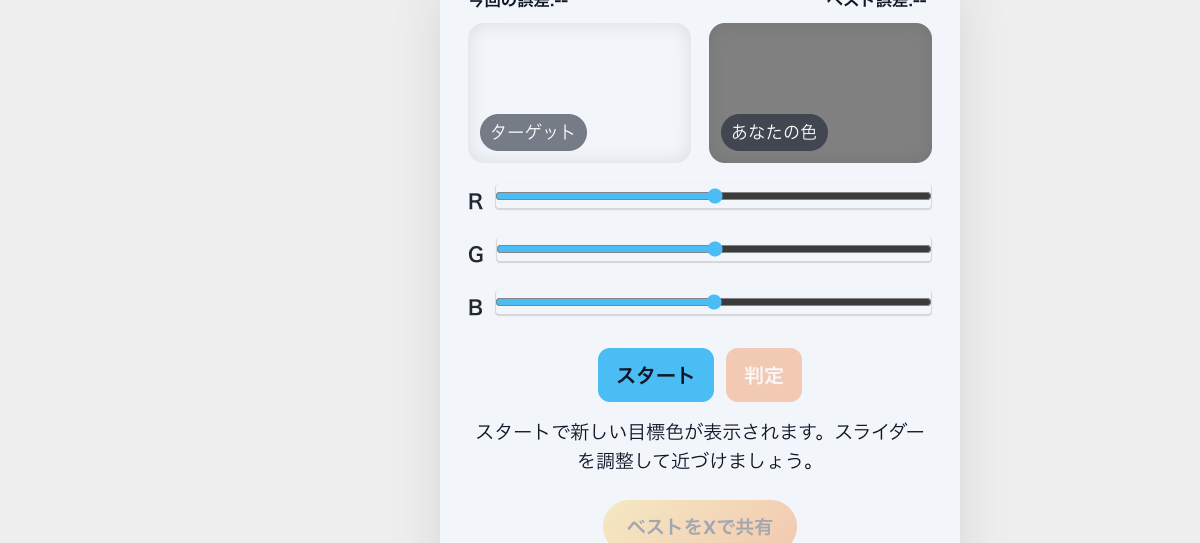Click the スタート button
1200x543 pixels.
pyautogui.click(x=656, y=375)
